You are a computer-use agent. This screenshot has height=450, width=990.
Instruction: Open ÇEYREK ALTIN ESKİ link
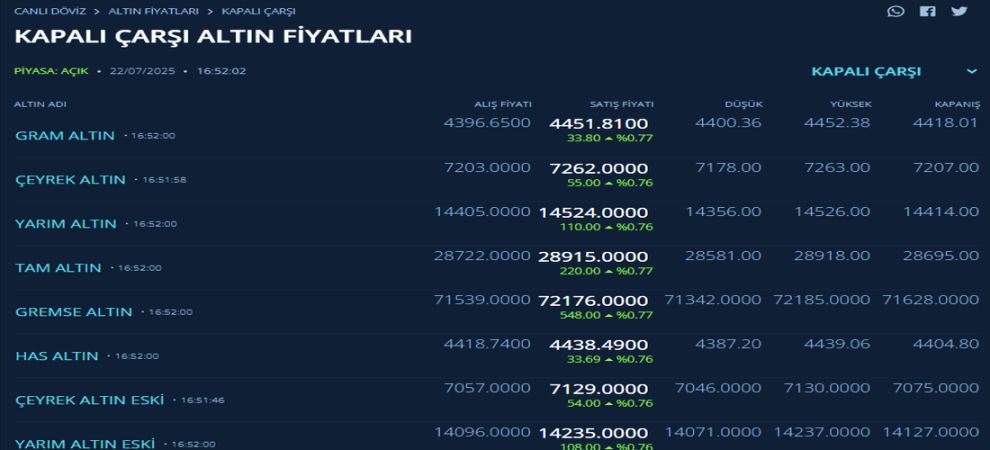pos(90,400)
